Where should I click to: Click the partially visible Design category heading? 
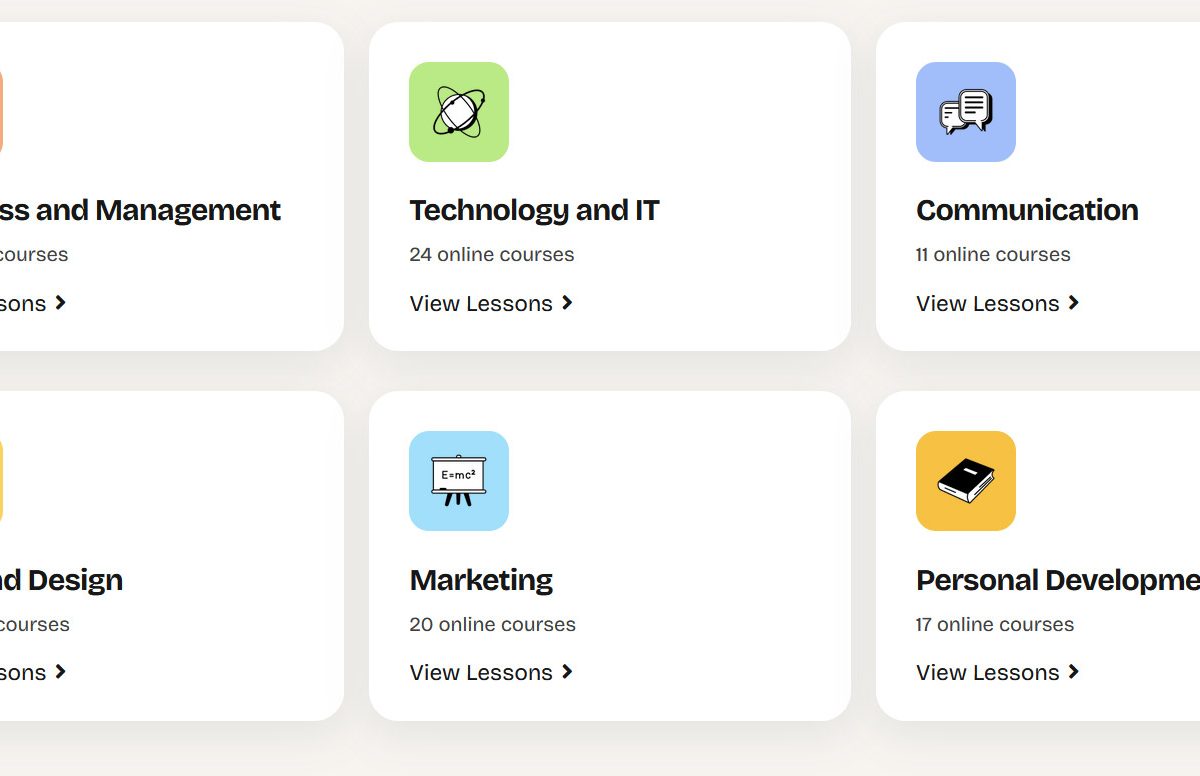coord(61,580)
